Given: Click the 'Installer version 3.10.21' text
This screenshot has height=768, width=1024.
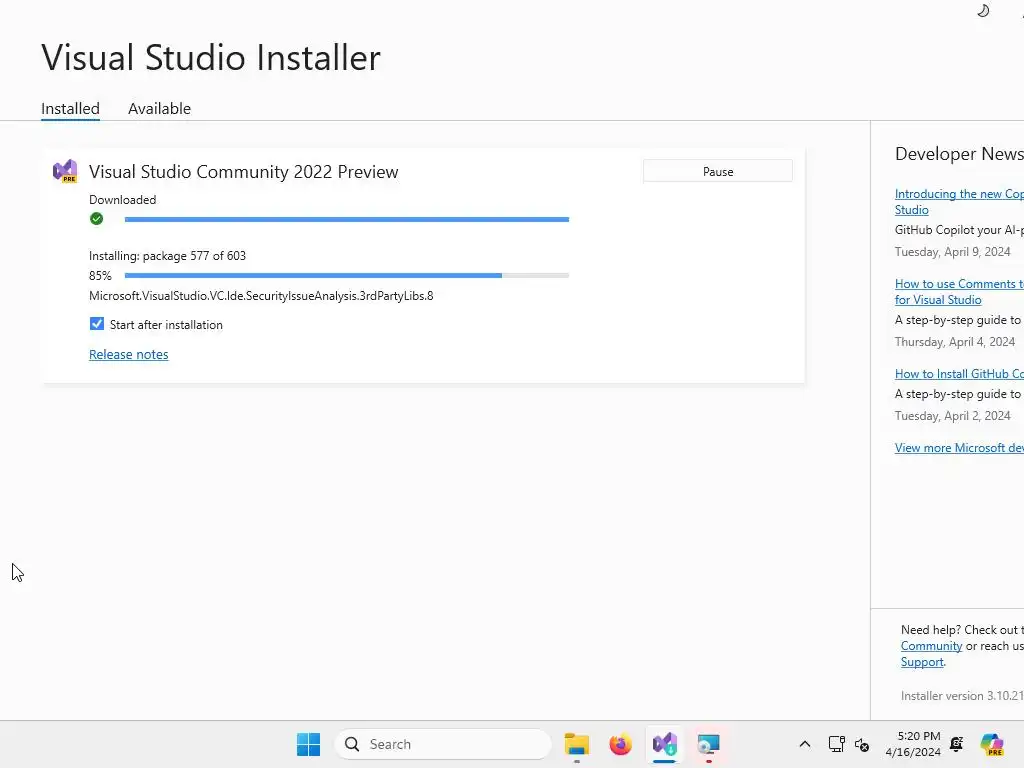Looking at the screenshot, I should click(x=962, y=696).
